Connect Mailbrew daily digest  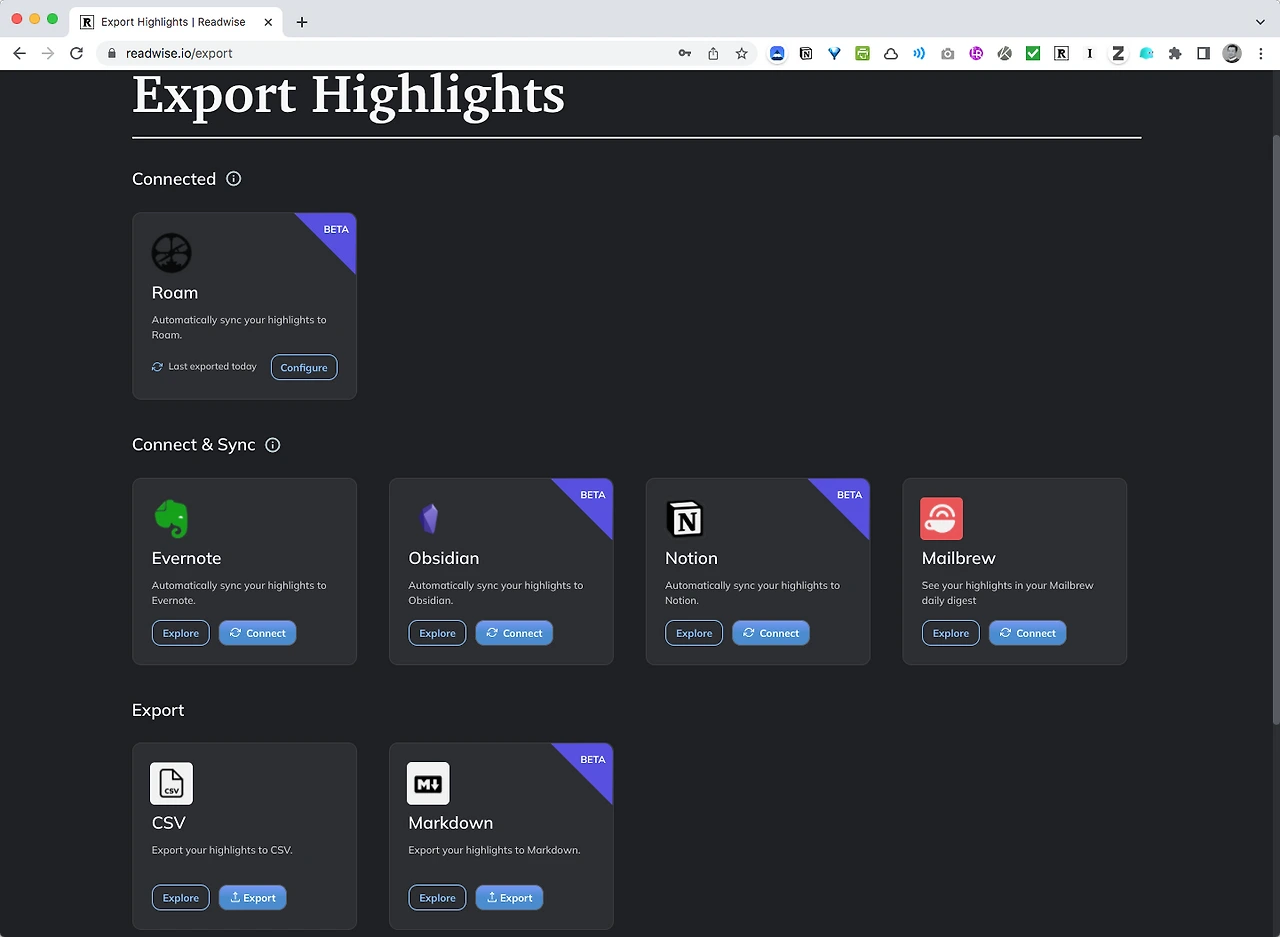click(1028, 633)
